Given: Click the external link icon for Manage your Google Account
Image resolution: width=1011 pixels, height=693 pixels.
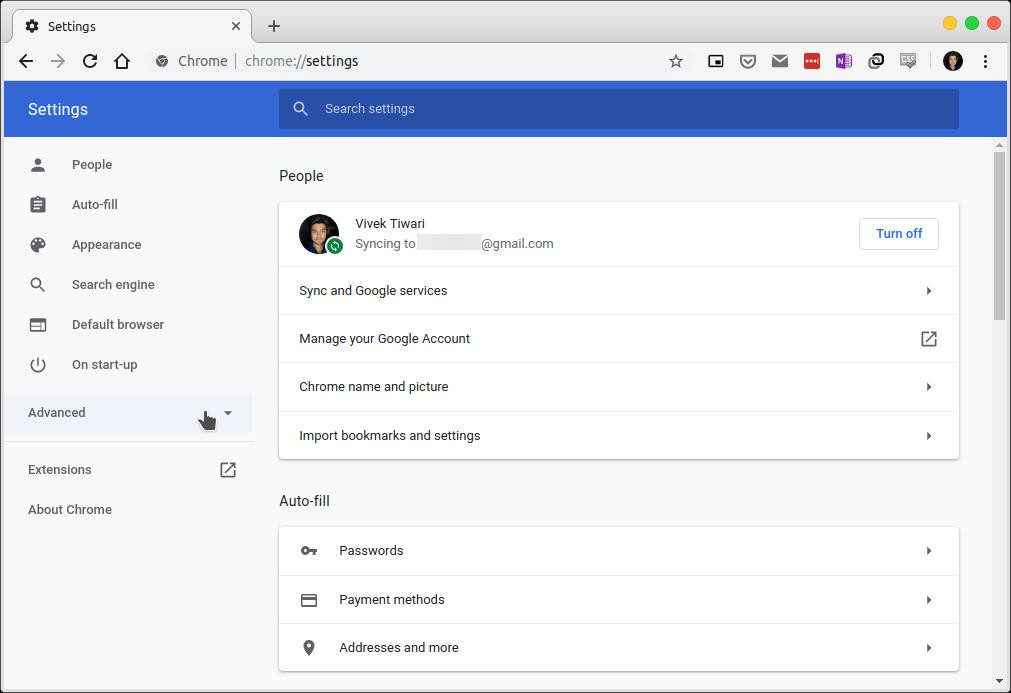Looking at the screenshot, I should [x=928, y=338].
